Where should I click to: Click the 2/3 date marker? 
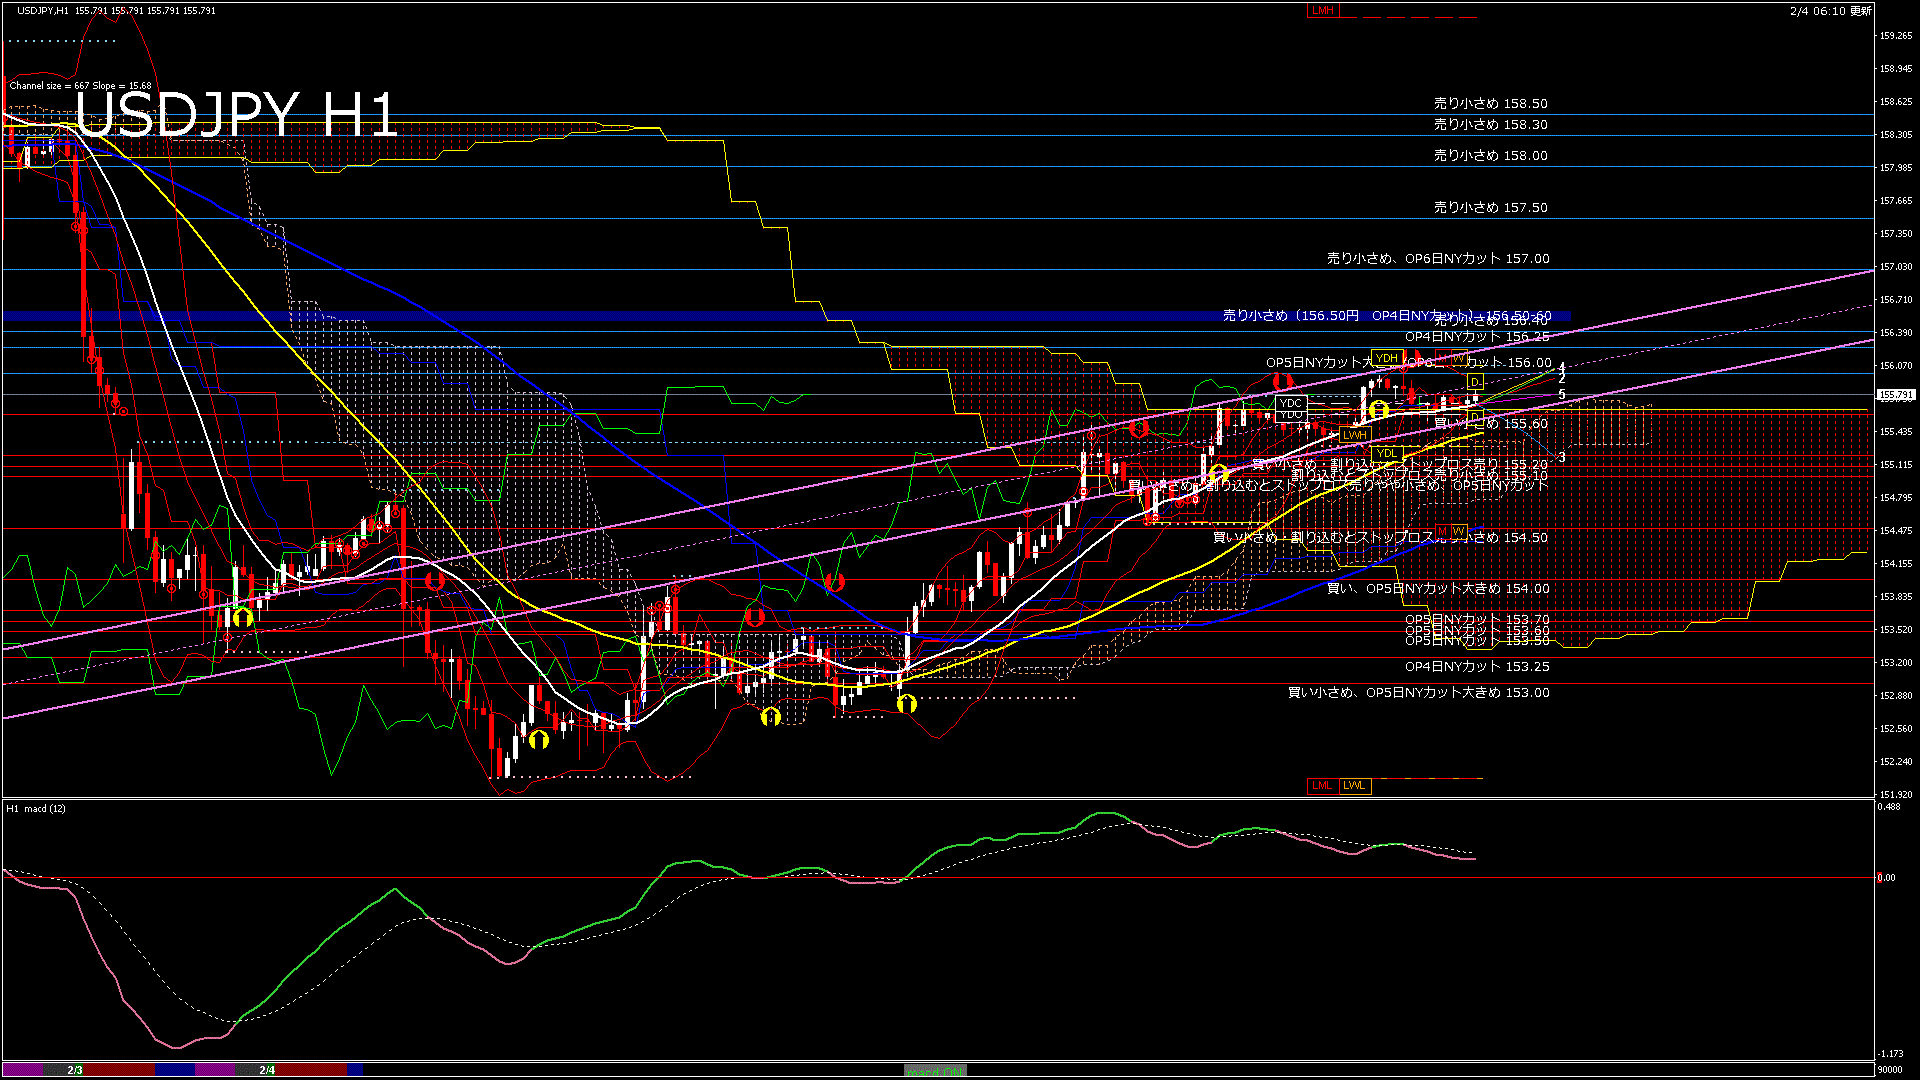click(75, 1070)
